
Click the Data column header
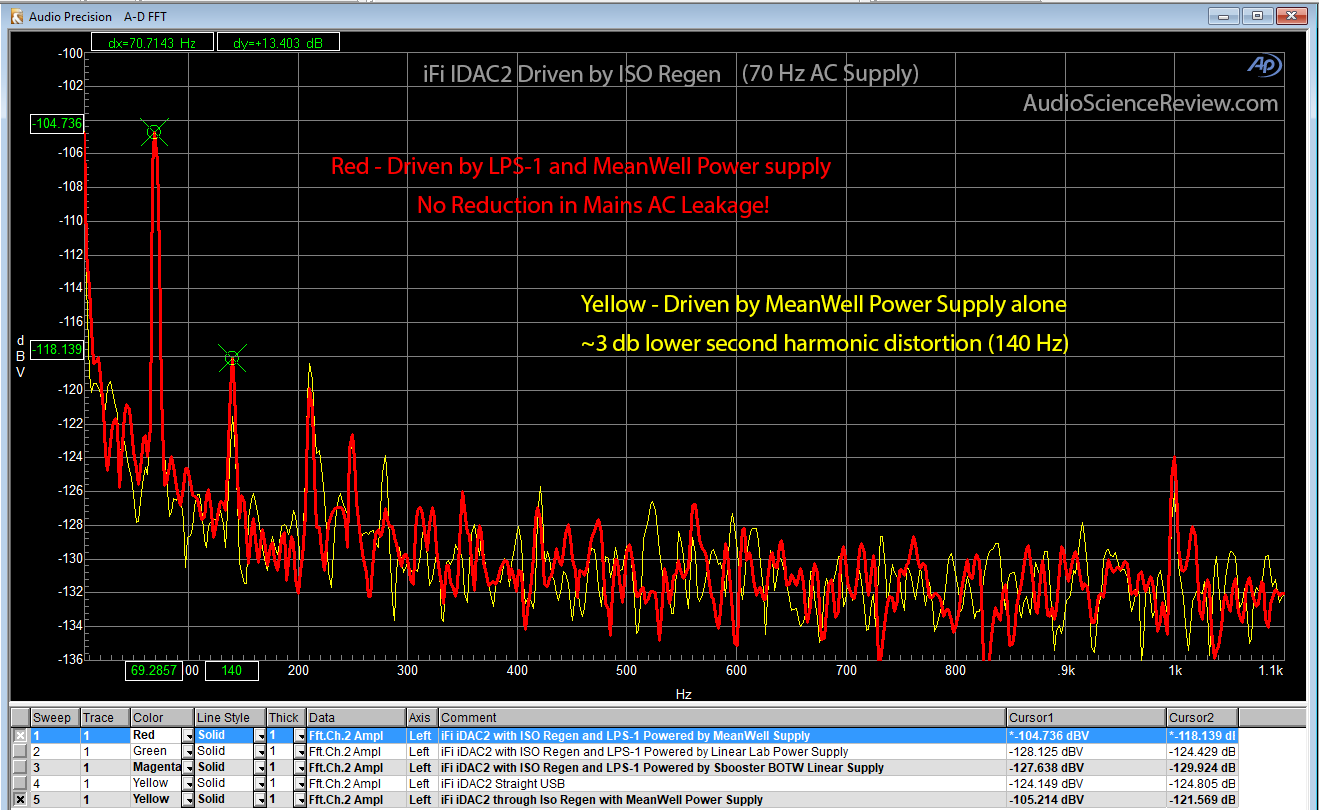(x=356, y=717)
